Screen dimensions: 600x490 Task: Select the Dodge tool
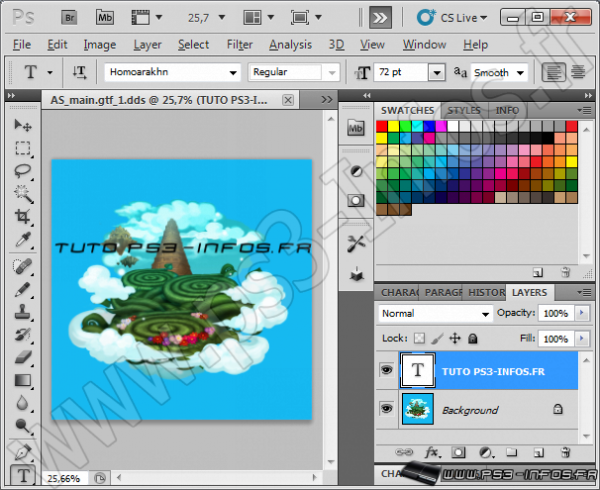coord(23,425)
